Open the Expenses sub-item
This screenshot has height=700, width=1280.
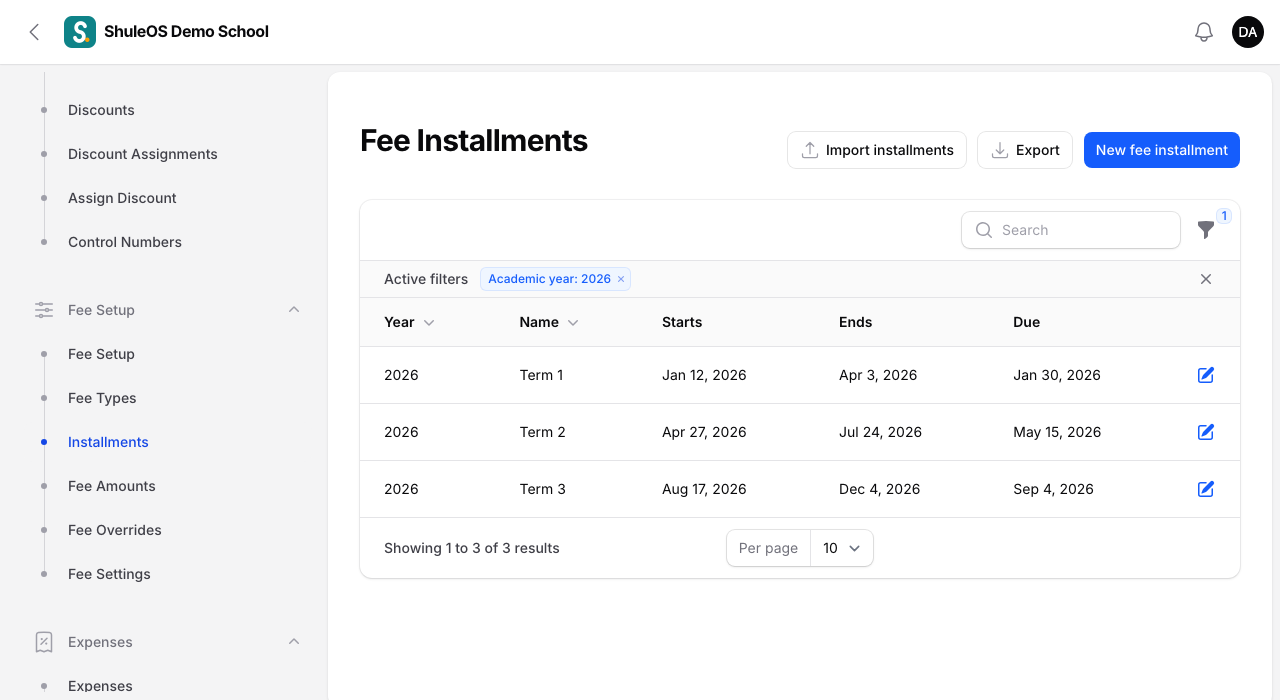100,686
